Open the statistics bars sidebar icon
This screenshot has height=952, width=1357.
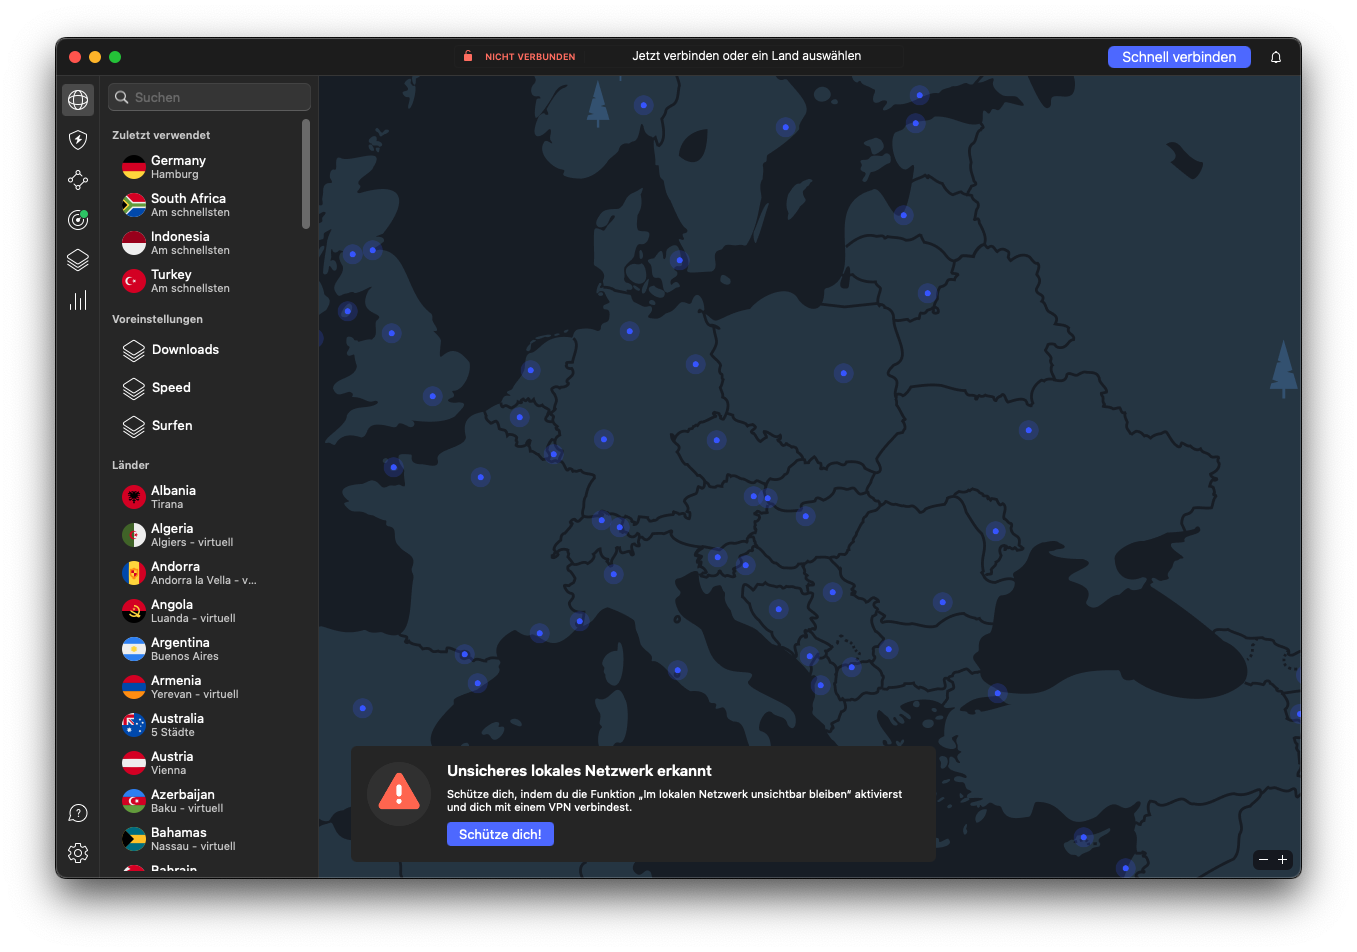pyautogui.click(x=78, y=300)
